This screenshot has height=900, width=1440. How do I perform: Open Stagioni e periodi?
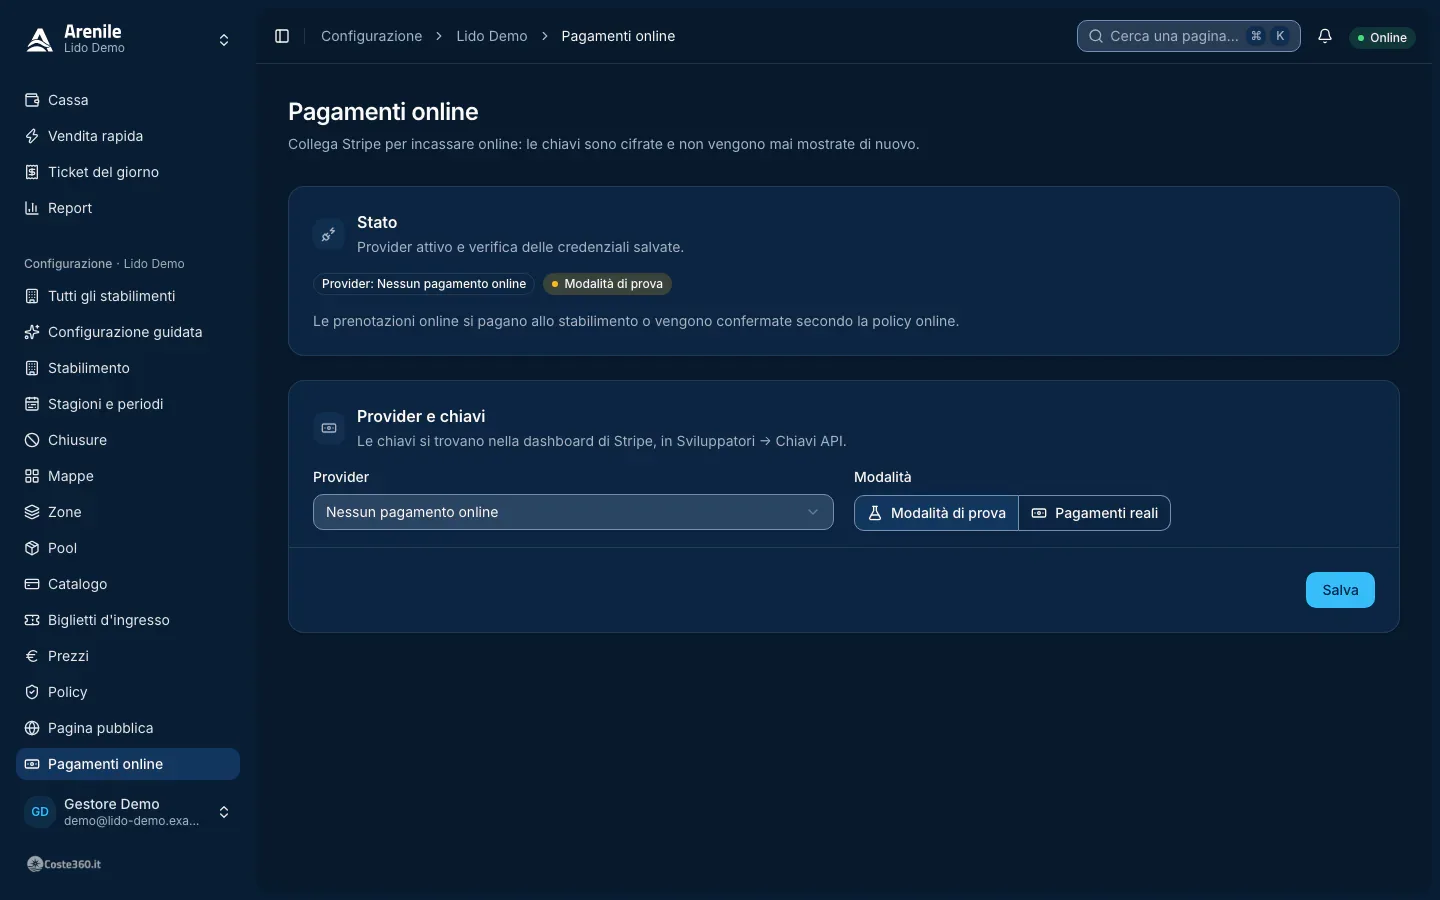point(128,404)
